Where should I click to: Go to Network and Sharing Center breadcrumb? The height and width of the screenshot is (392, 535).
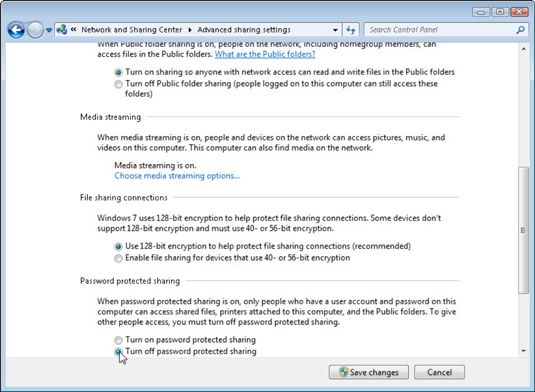tap(131, 30)
